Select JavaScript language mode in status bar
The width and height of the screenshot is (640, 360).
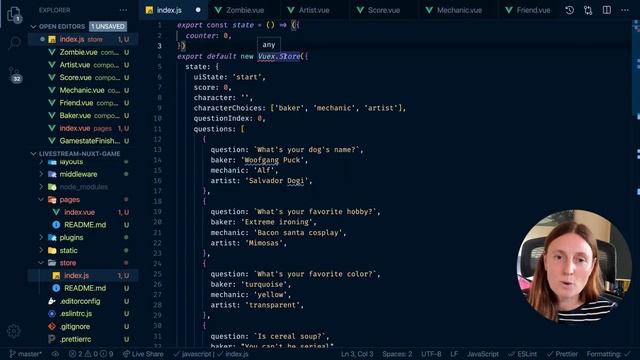(x=483, y=354)
